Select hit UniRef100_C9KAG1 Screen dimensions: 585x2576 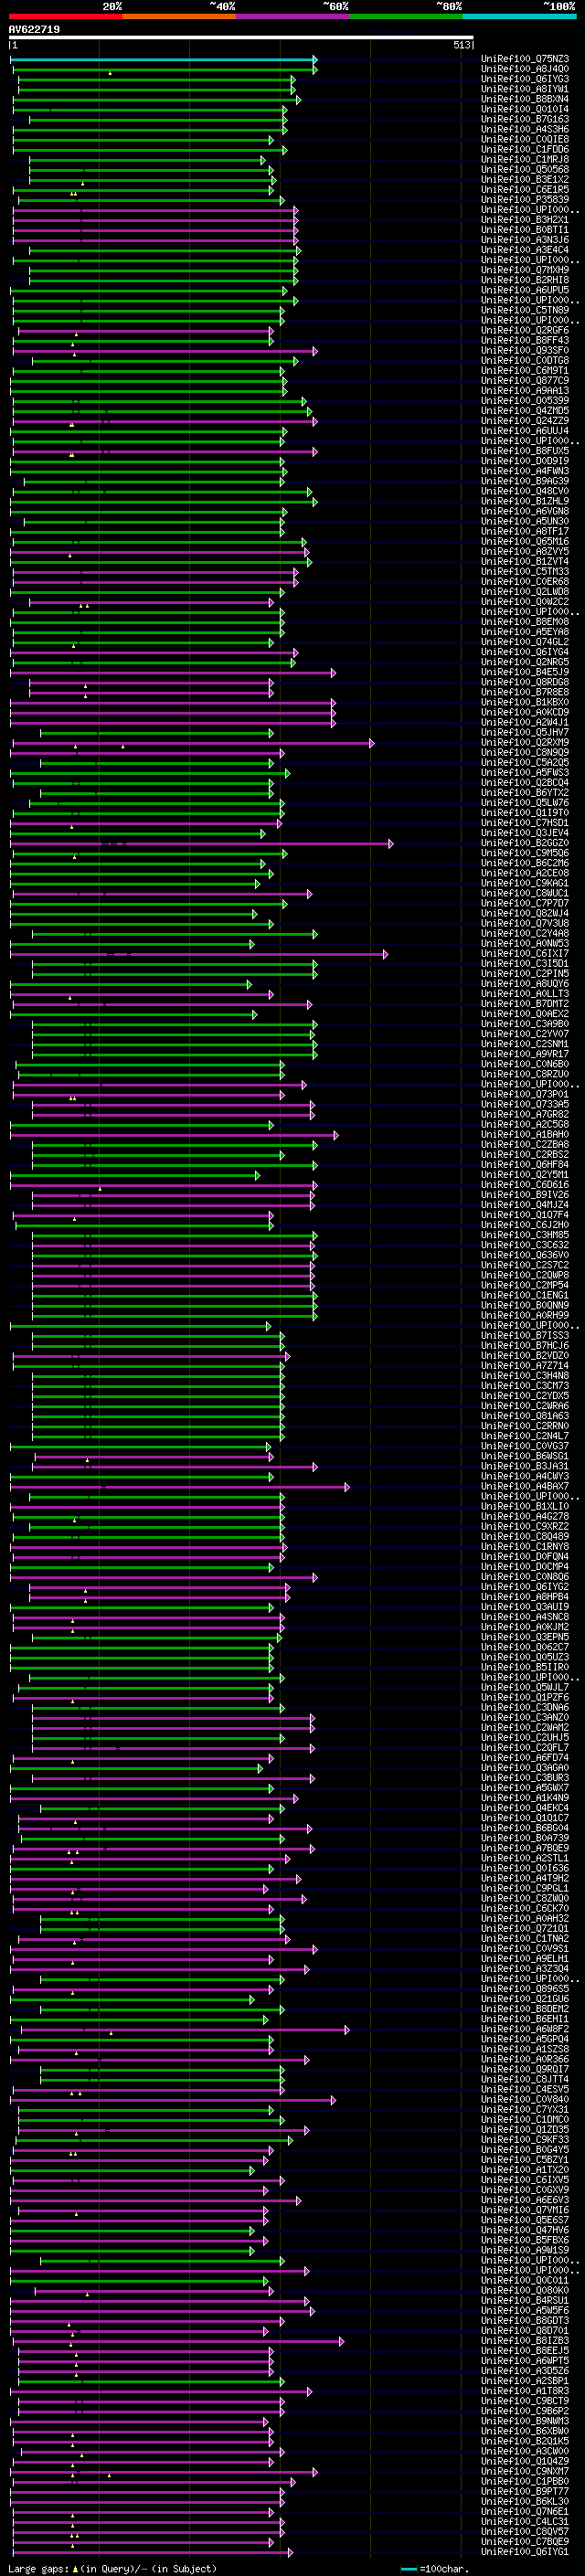coord(525,884)
